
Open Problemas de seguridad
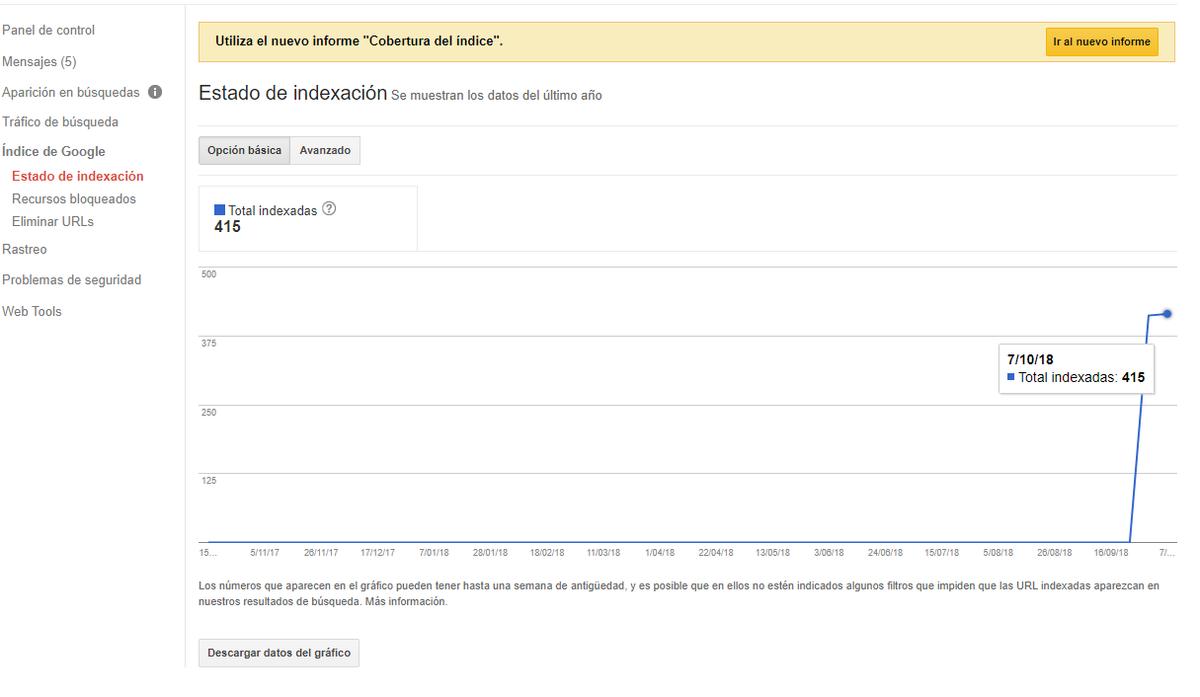tap(72, 281)
